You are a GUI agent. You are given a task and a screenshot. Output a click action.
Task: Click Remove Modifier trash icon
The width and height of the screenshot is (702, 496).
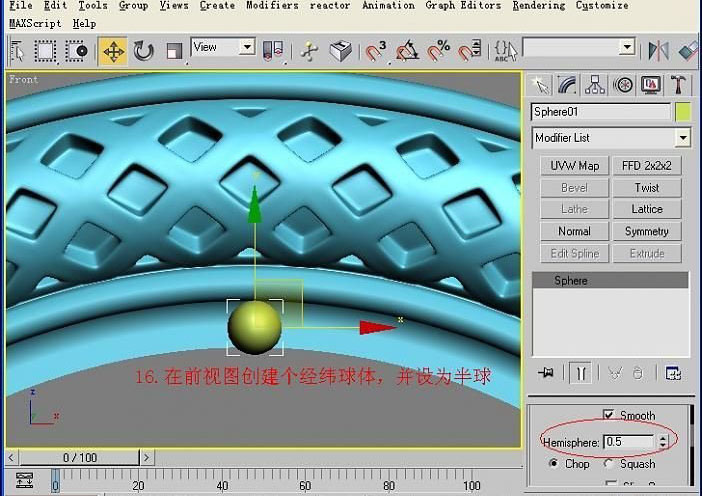(638, 373)
